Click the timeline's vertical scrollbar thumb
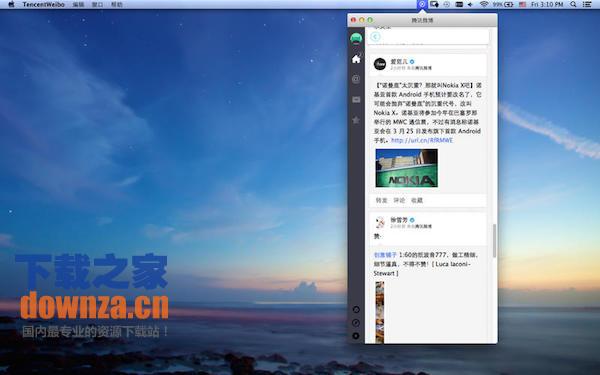The width and height of the screenshot is (600, 375). click(494, 241)
